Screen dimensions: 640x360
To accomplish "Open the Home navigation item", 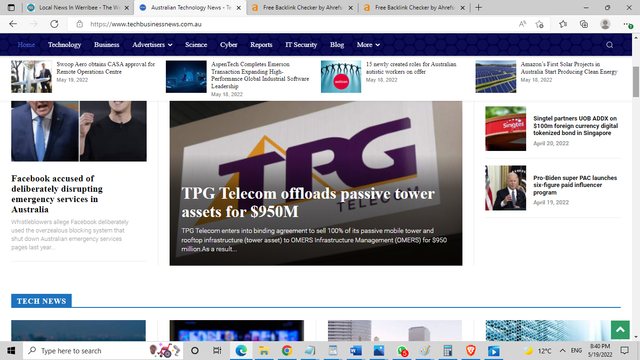I will click(x=26, y=45).
